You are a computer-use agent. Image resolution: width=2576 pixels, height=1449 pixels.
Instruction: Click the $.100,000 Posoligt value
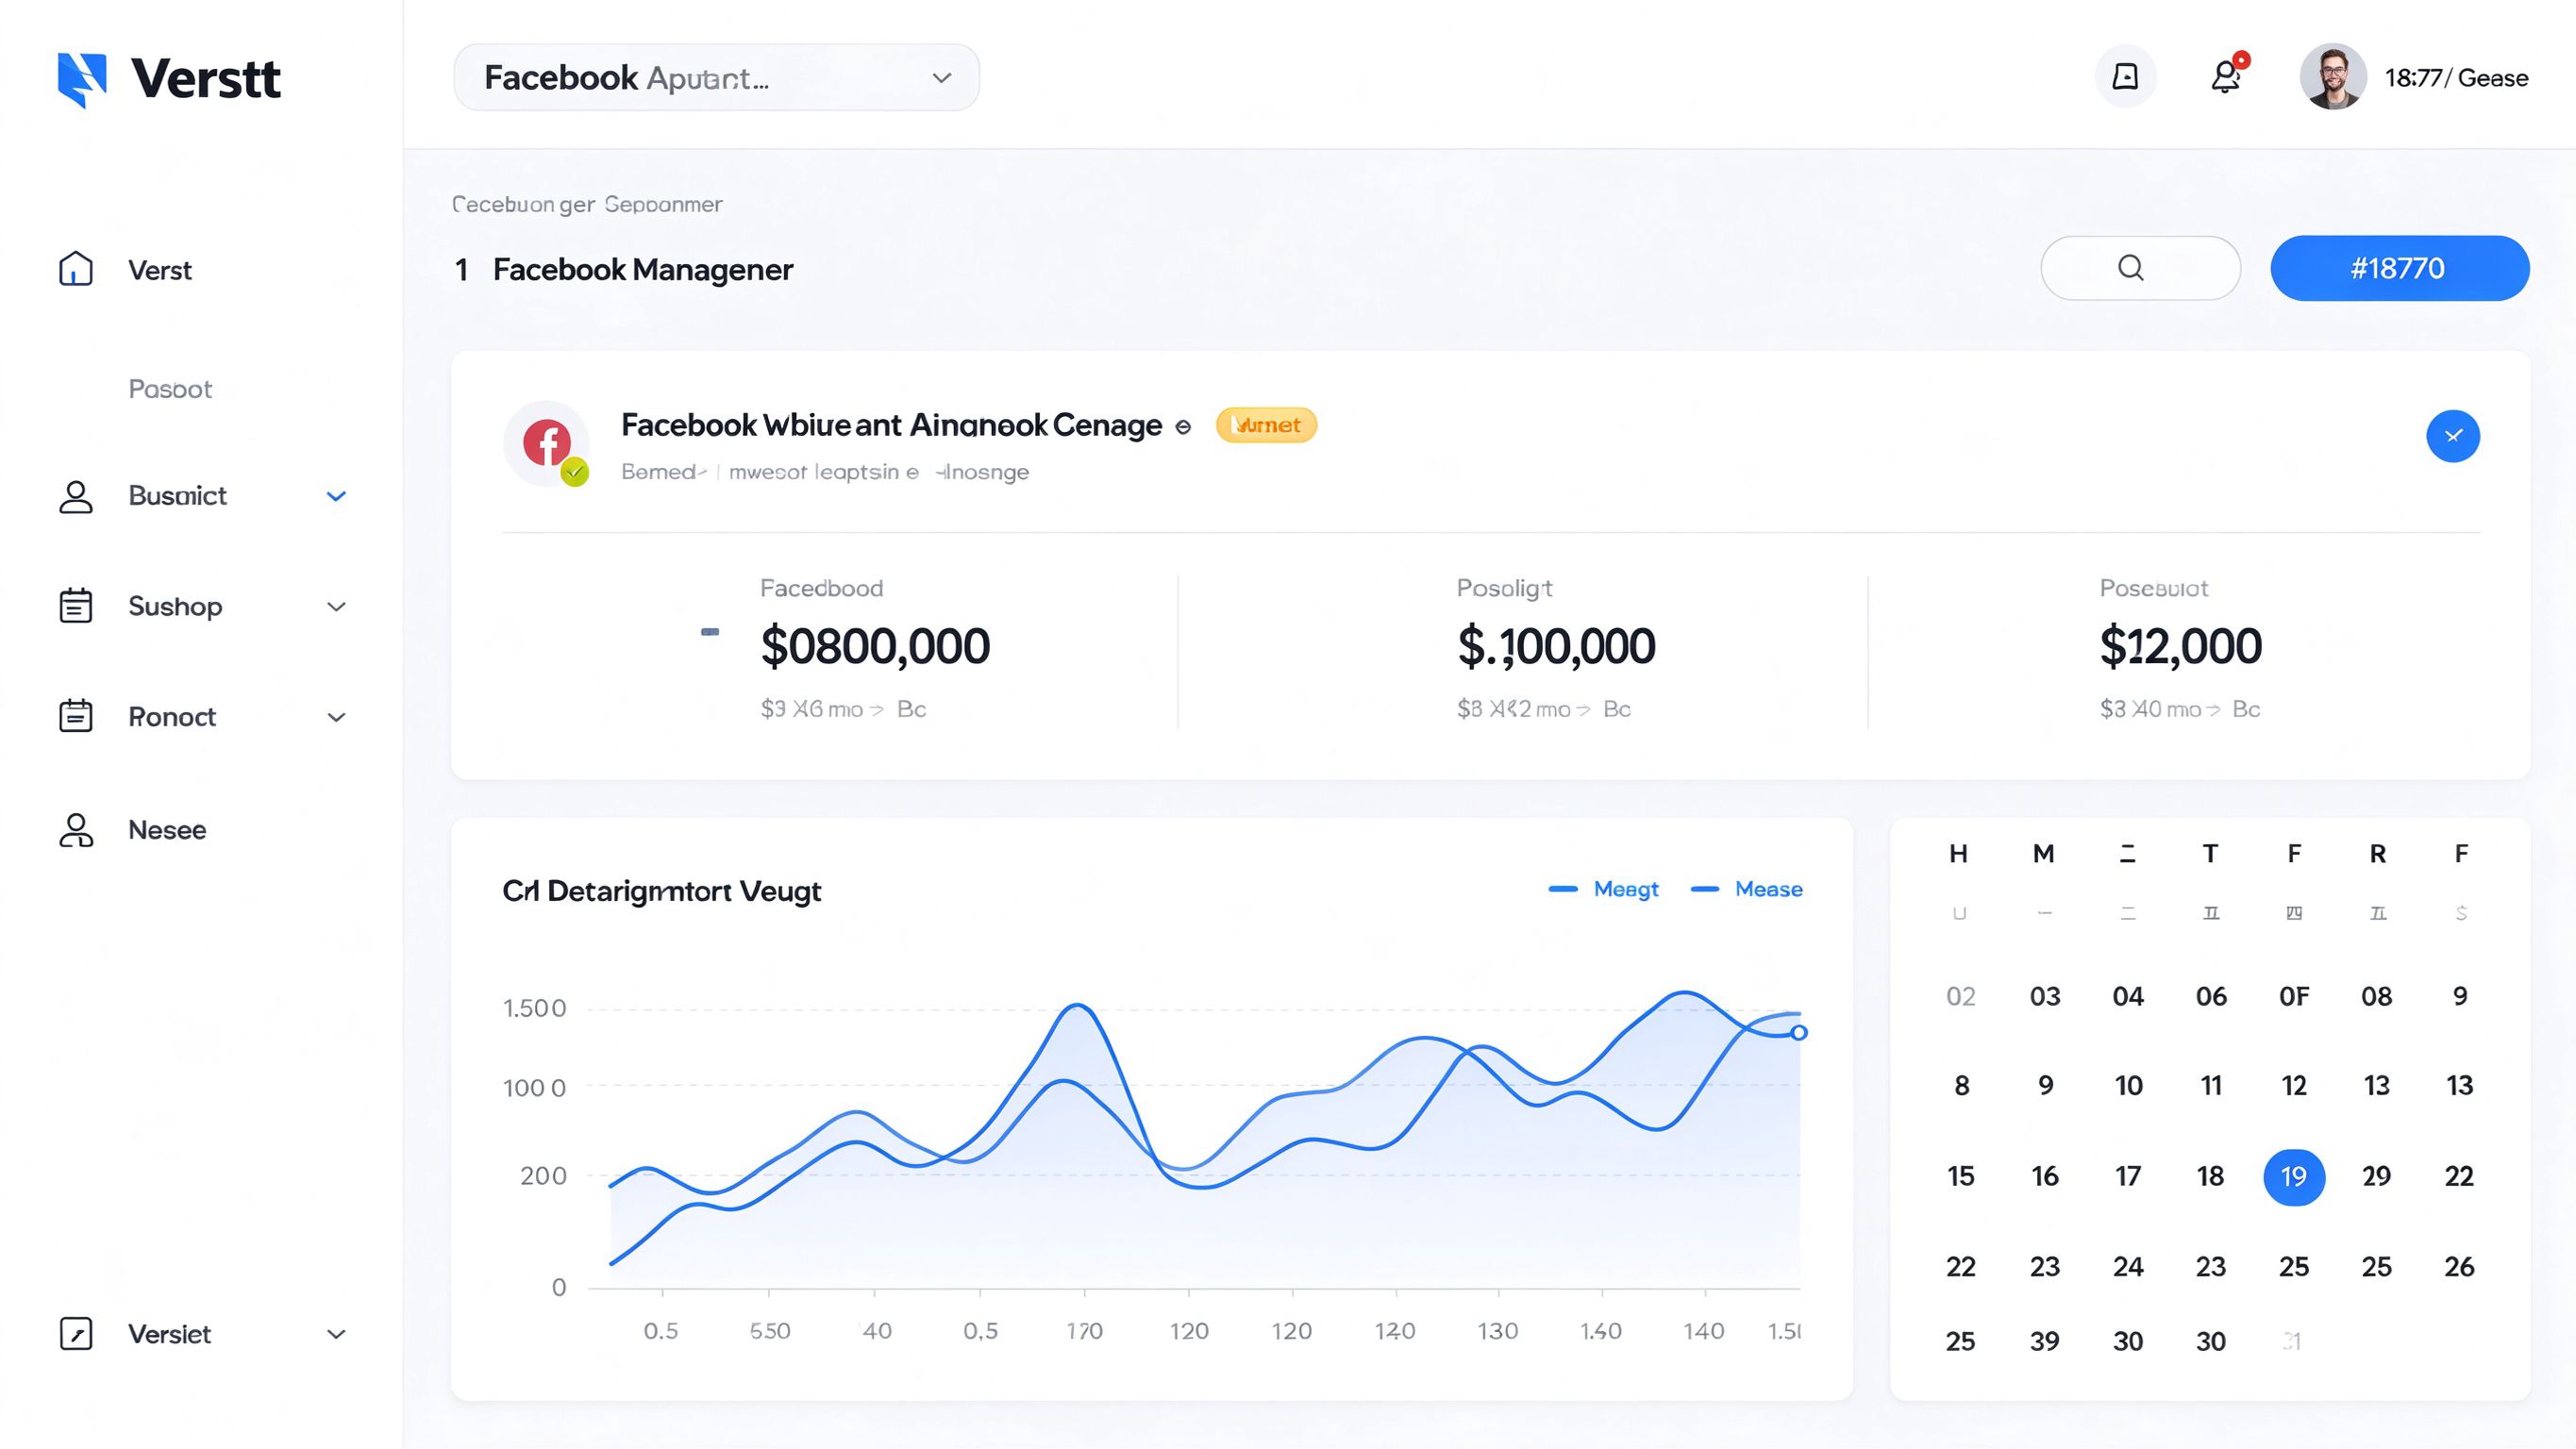1556,646
